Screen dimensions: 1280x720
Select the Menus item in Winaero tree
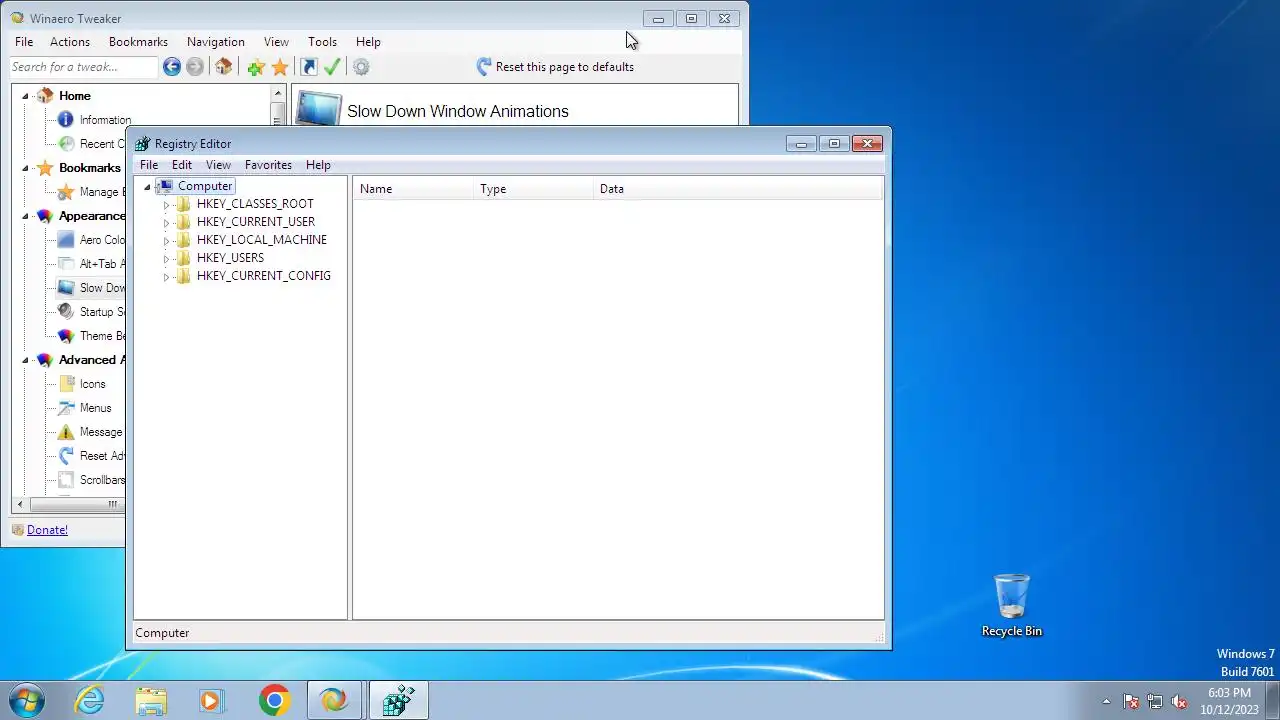click(95, 408)
